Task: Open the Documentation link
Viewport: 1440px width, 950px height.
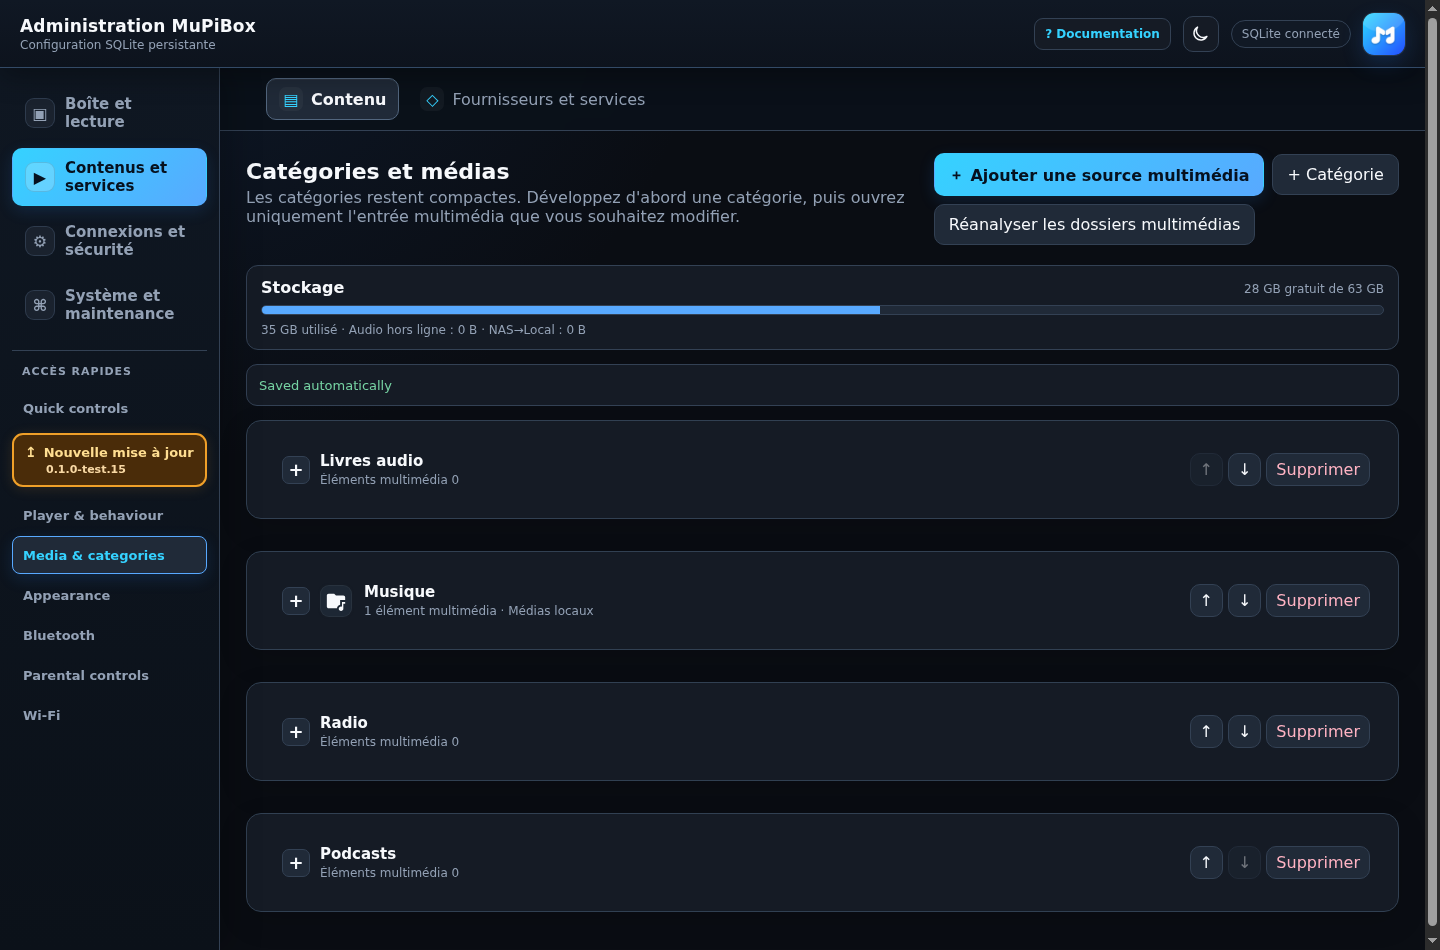Action: (1102, 34)
